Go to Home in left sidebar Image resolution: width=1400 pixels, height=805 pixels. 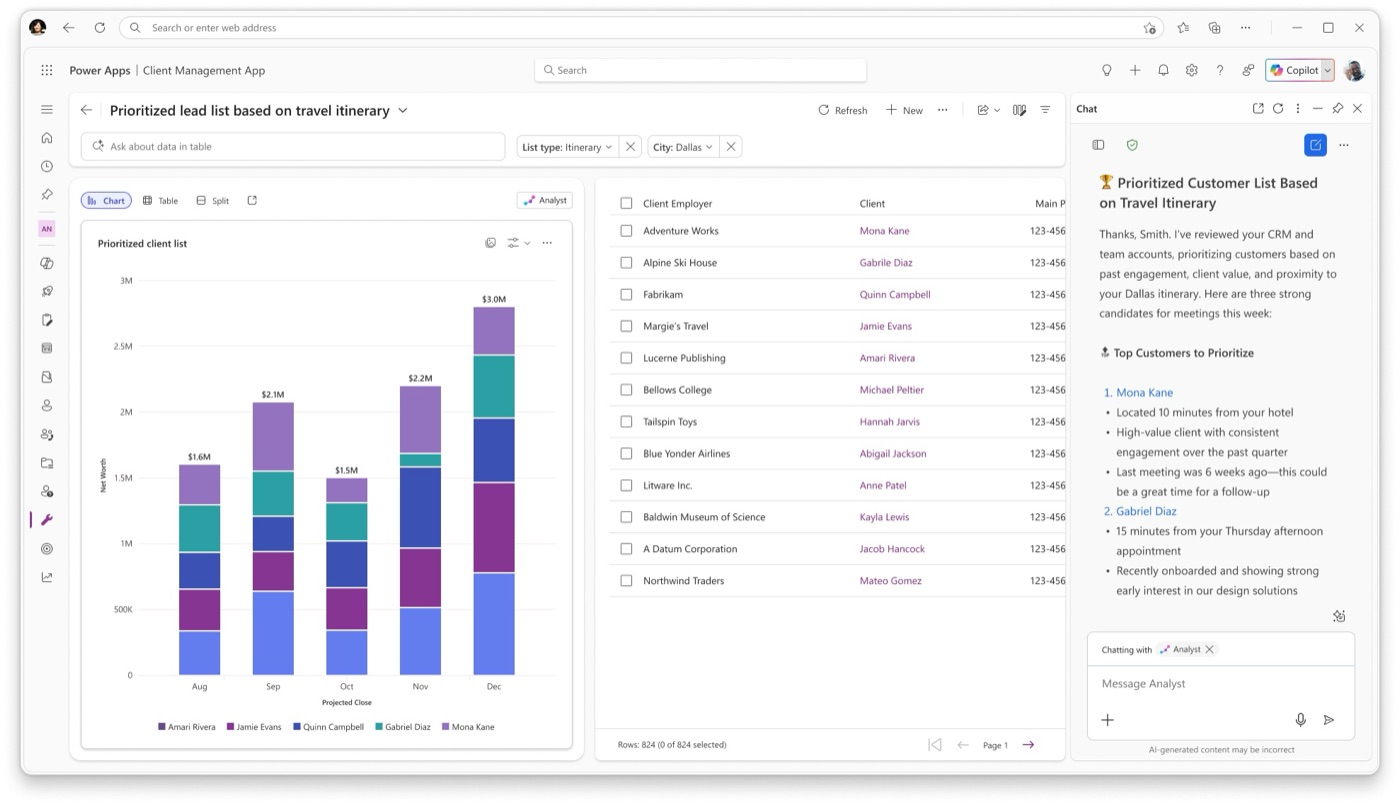[x=47, y=138]
